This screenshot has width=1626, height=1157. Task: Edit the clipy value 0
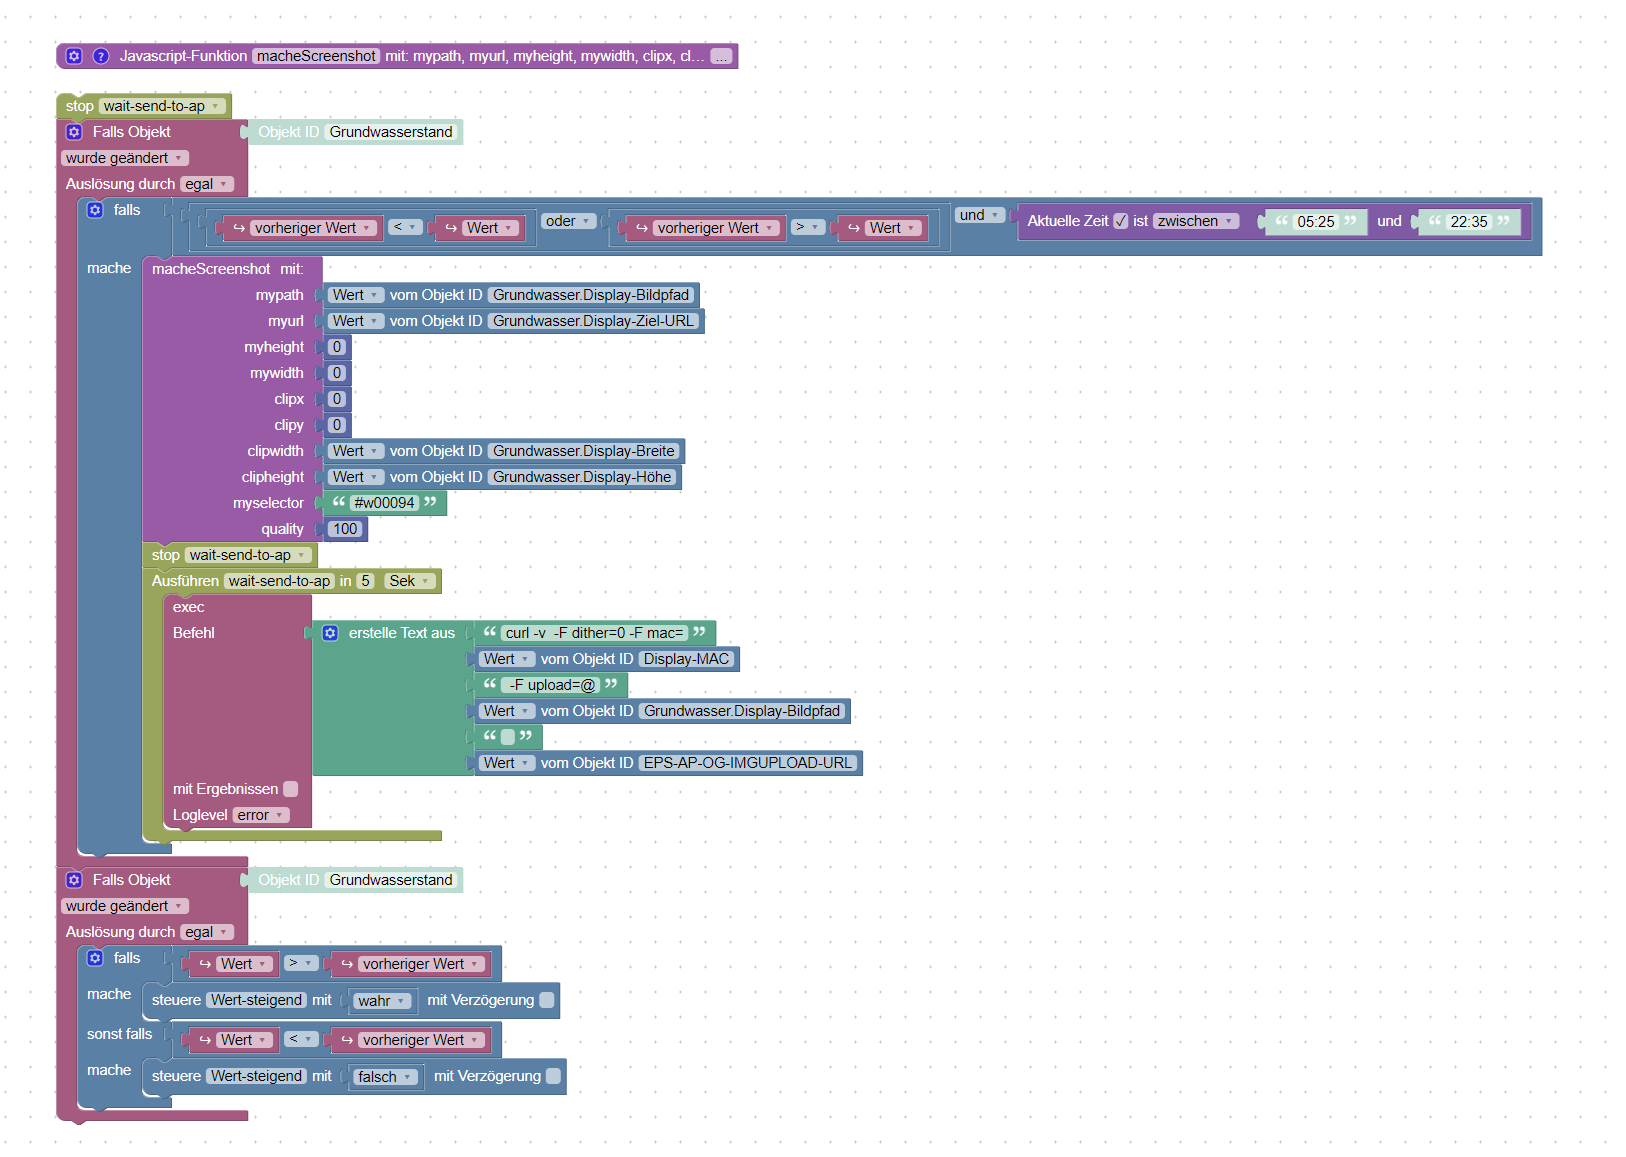[x=337, y=425]
